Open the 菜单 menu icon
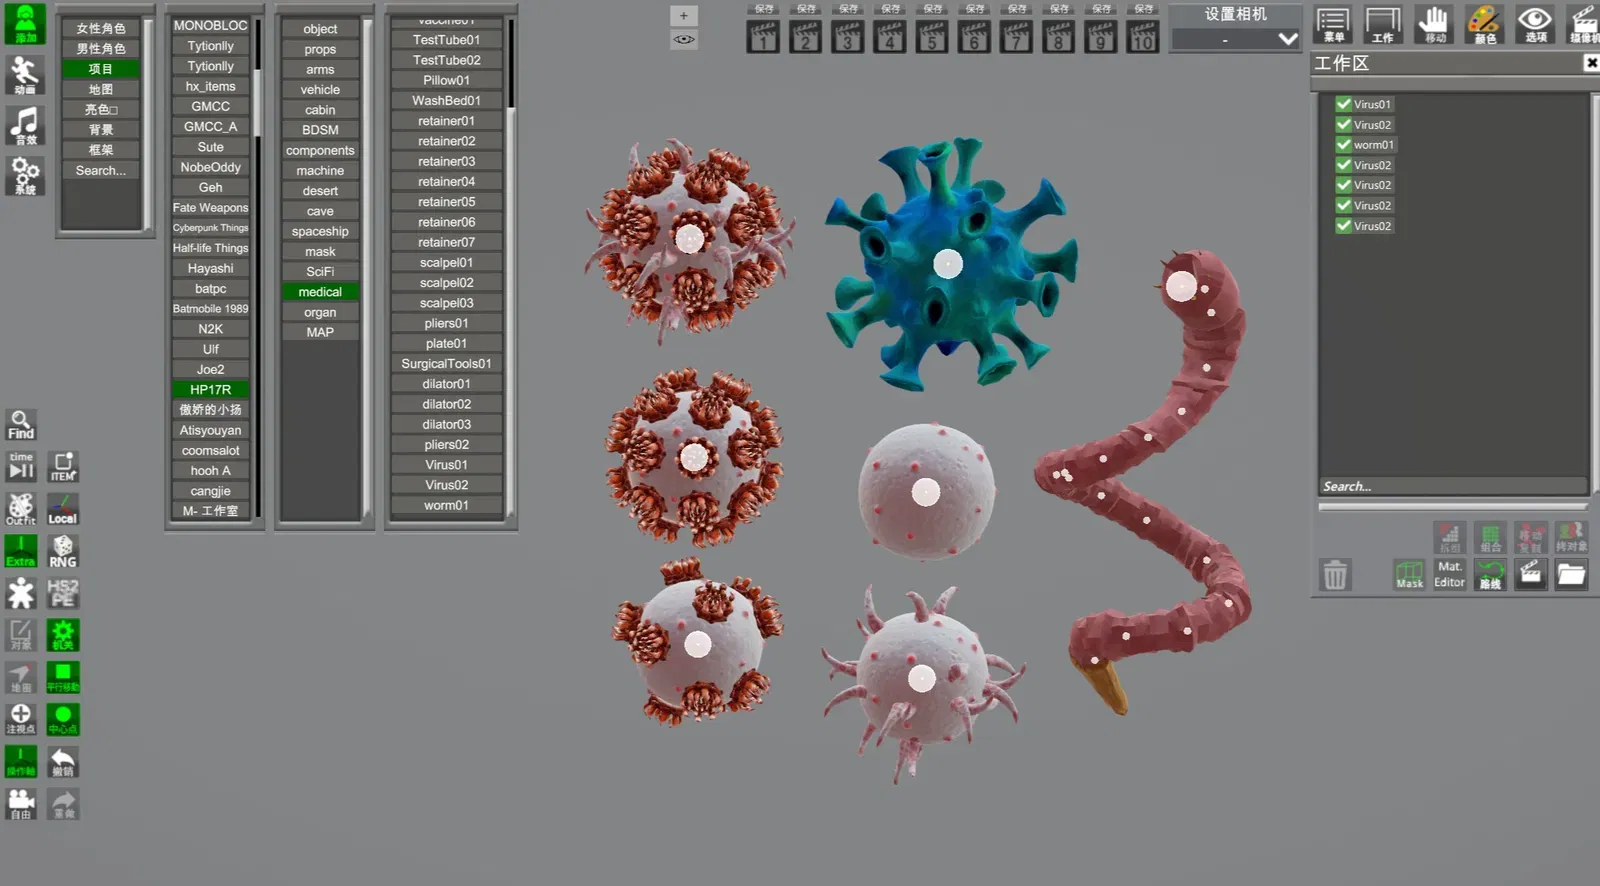Viewport: 1600px width, 886px height. [x=1333, y=24]
